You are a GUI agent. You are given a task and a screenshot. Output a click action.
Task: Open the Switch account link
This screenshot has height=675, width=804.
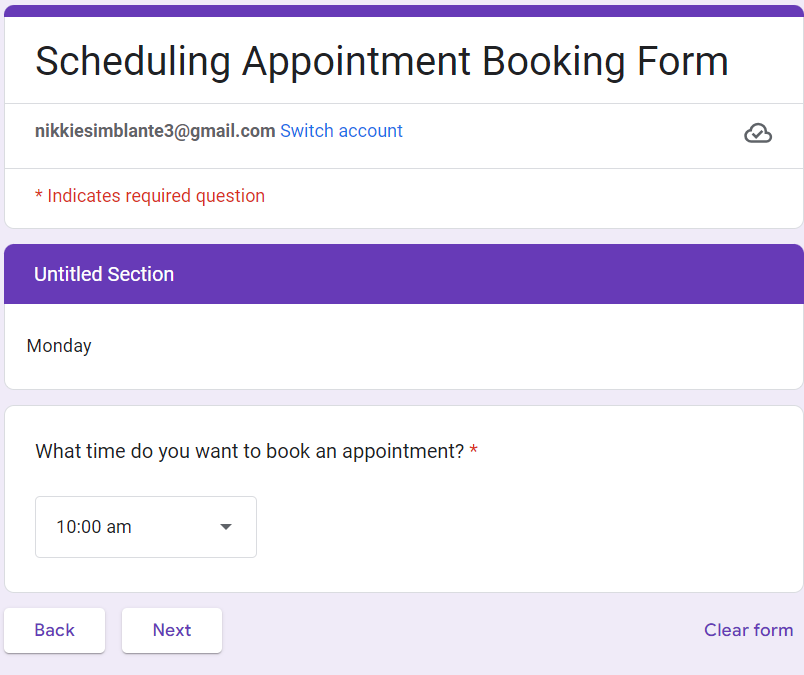pos(341,131)
